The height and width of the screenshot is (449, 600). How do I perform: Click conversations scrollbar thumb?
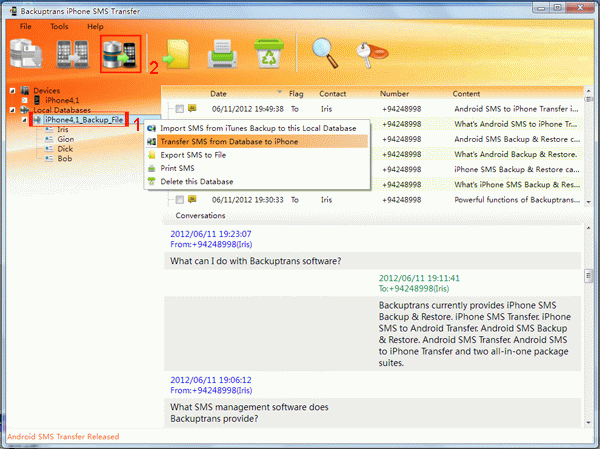click(x=589, y=276)
